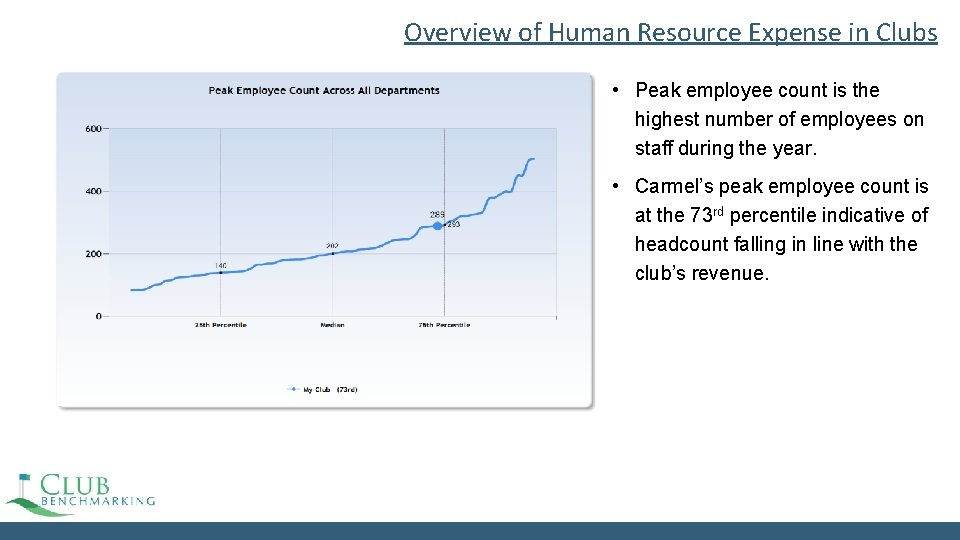Screen dimensions: 960x540
Task: Click the 0 y-axis value
Action: click(x=98, y=317)
